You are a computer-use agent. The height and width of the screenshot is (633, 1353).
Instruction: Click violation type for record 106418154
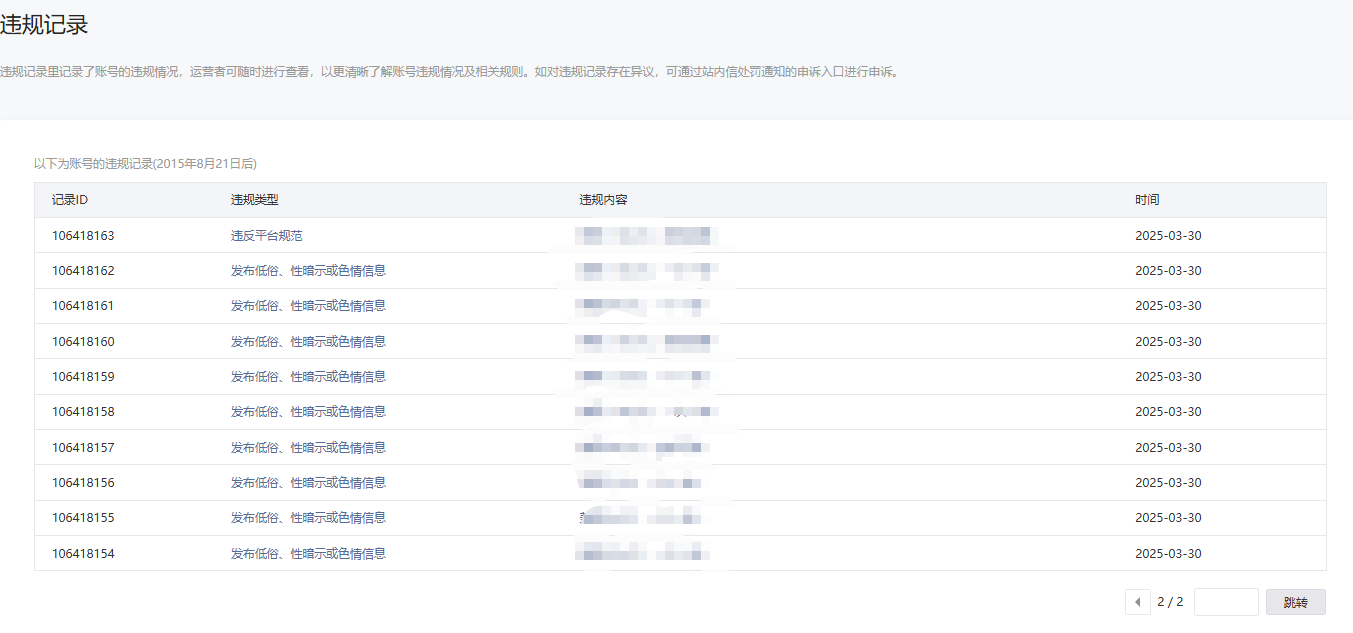[x=308, y=554]
